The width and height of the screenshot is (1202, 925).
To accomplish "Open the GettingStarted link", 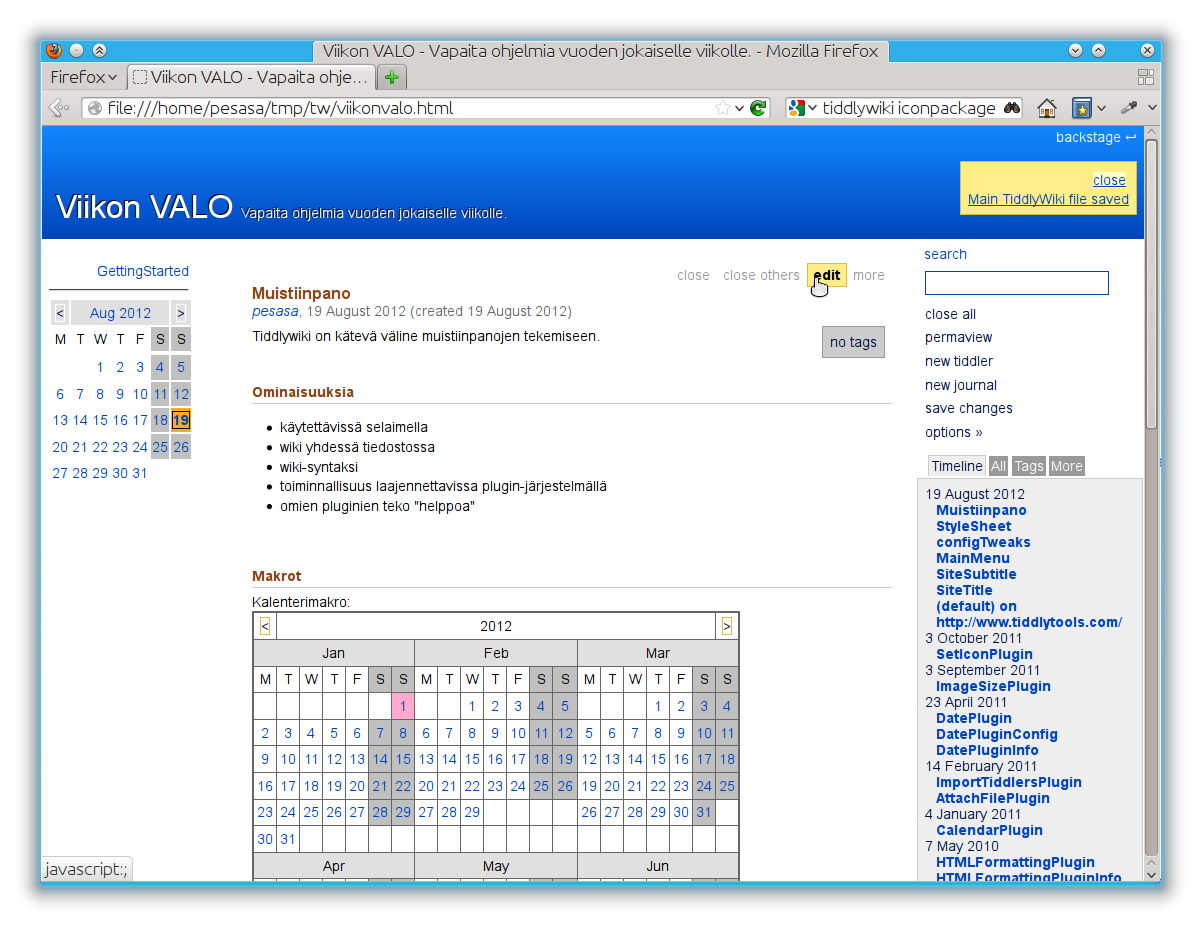I will click(143, 271).
